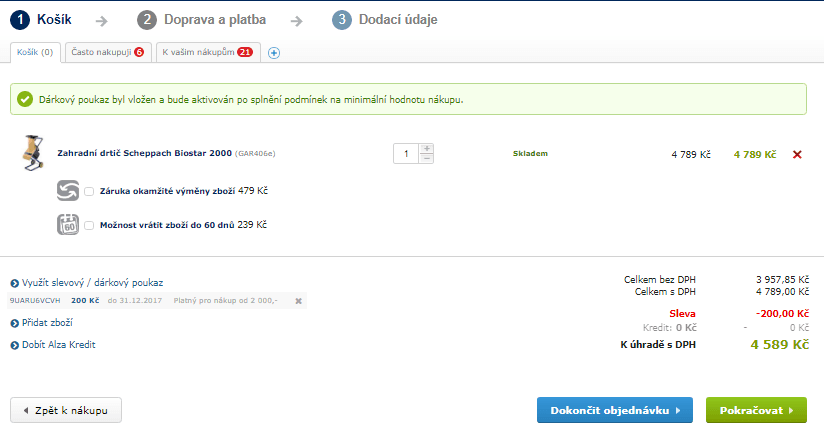
Task: Decrease quantity with the minus stepper
Action: pyautogui.click(x=427, y=158)
